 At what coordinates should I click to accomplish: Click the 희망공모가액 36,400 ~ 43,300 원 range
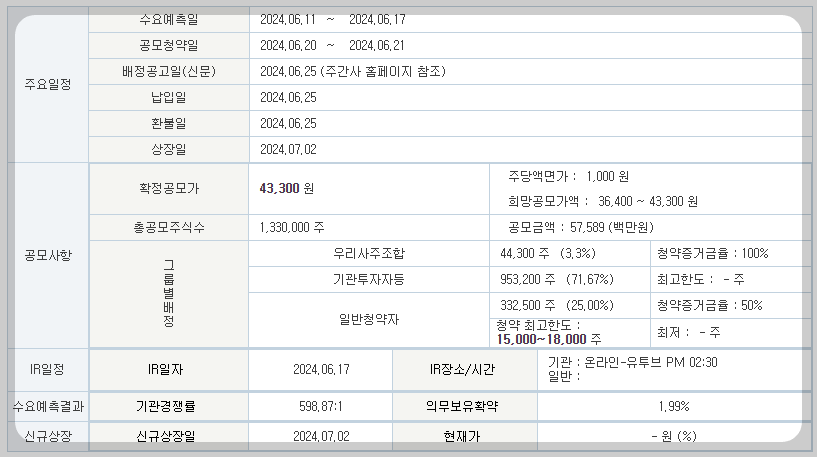click(x=603, y=201)
